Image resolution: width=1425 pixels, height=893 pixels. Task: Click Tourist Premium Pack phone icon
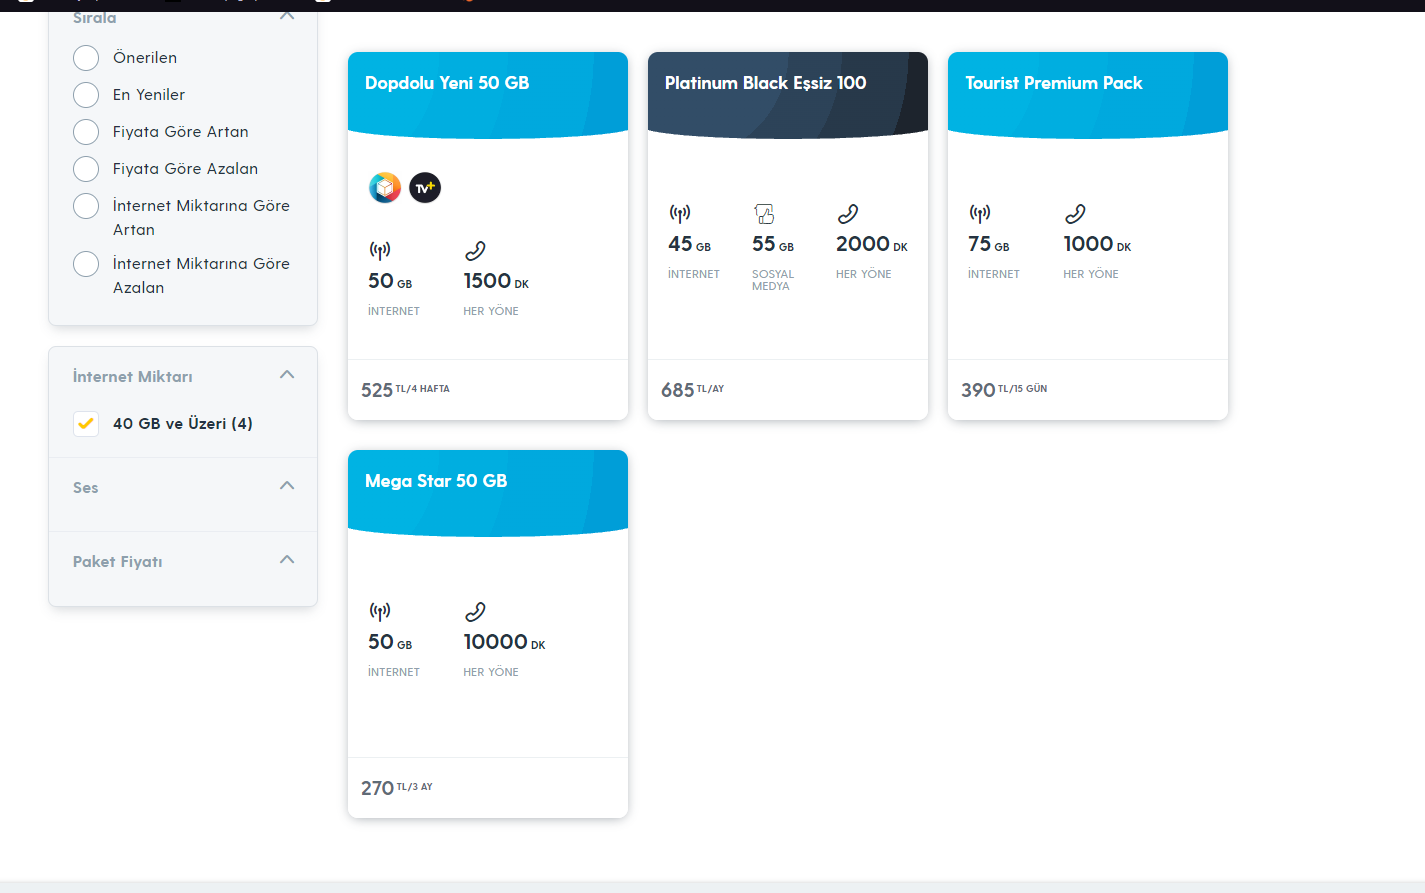[x=1075, y=213]
